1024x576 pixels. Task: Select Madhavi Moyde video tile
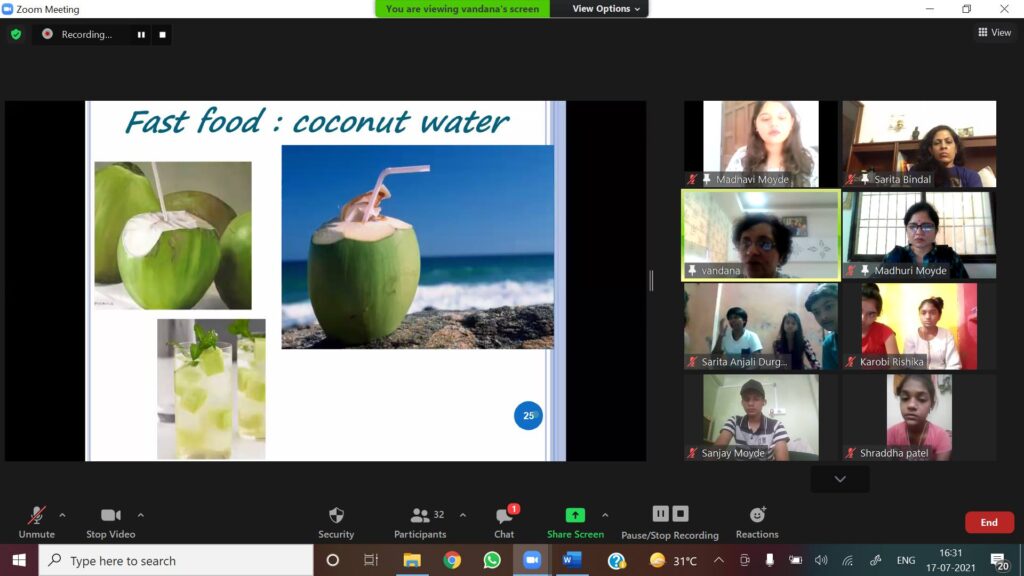(x=761, y=144)
